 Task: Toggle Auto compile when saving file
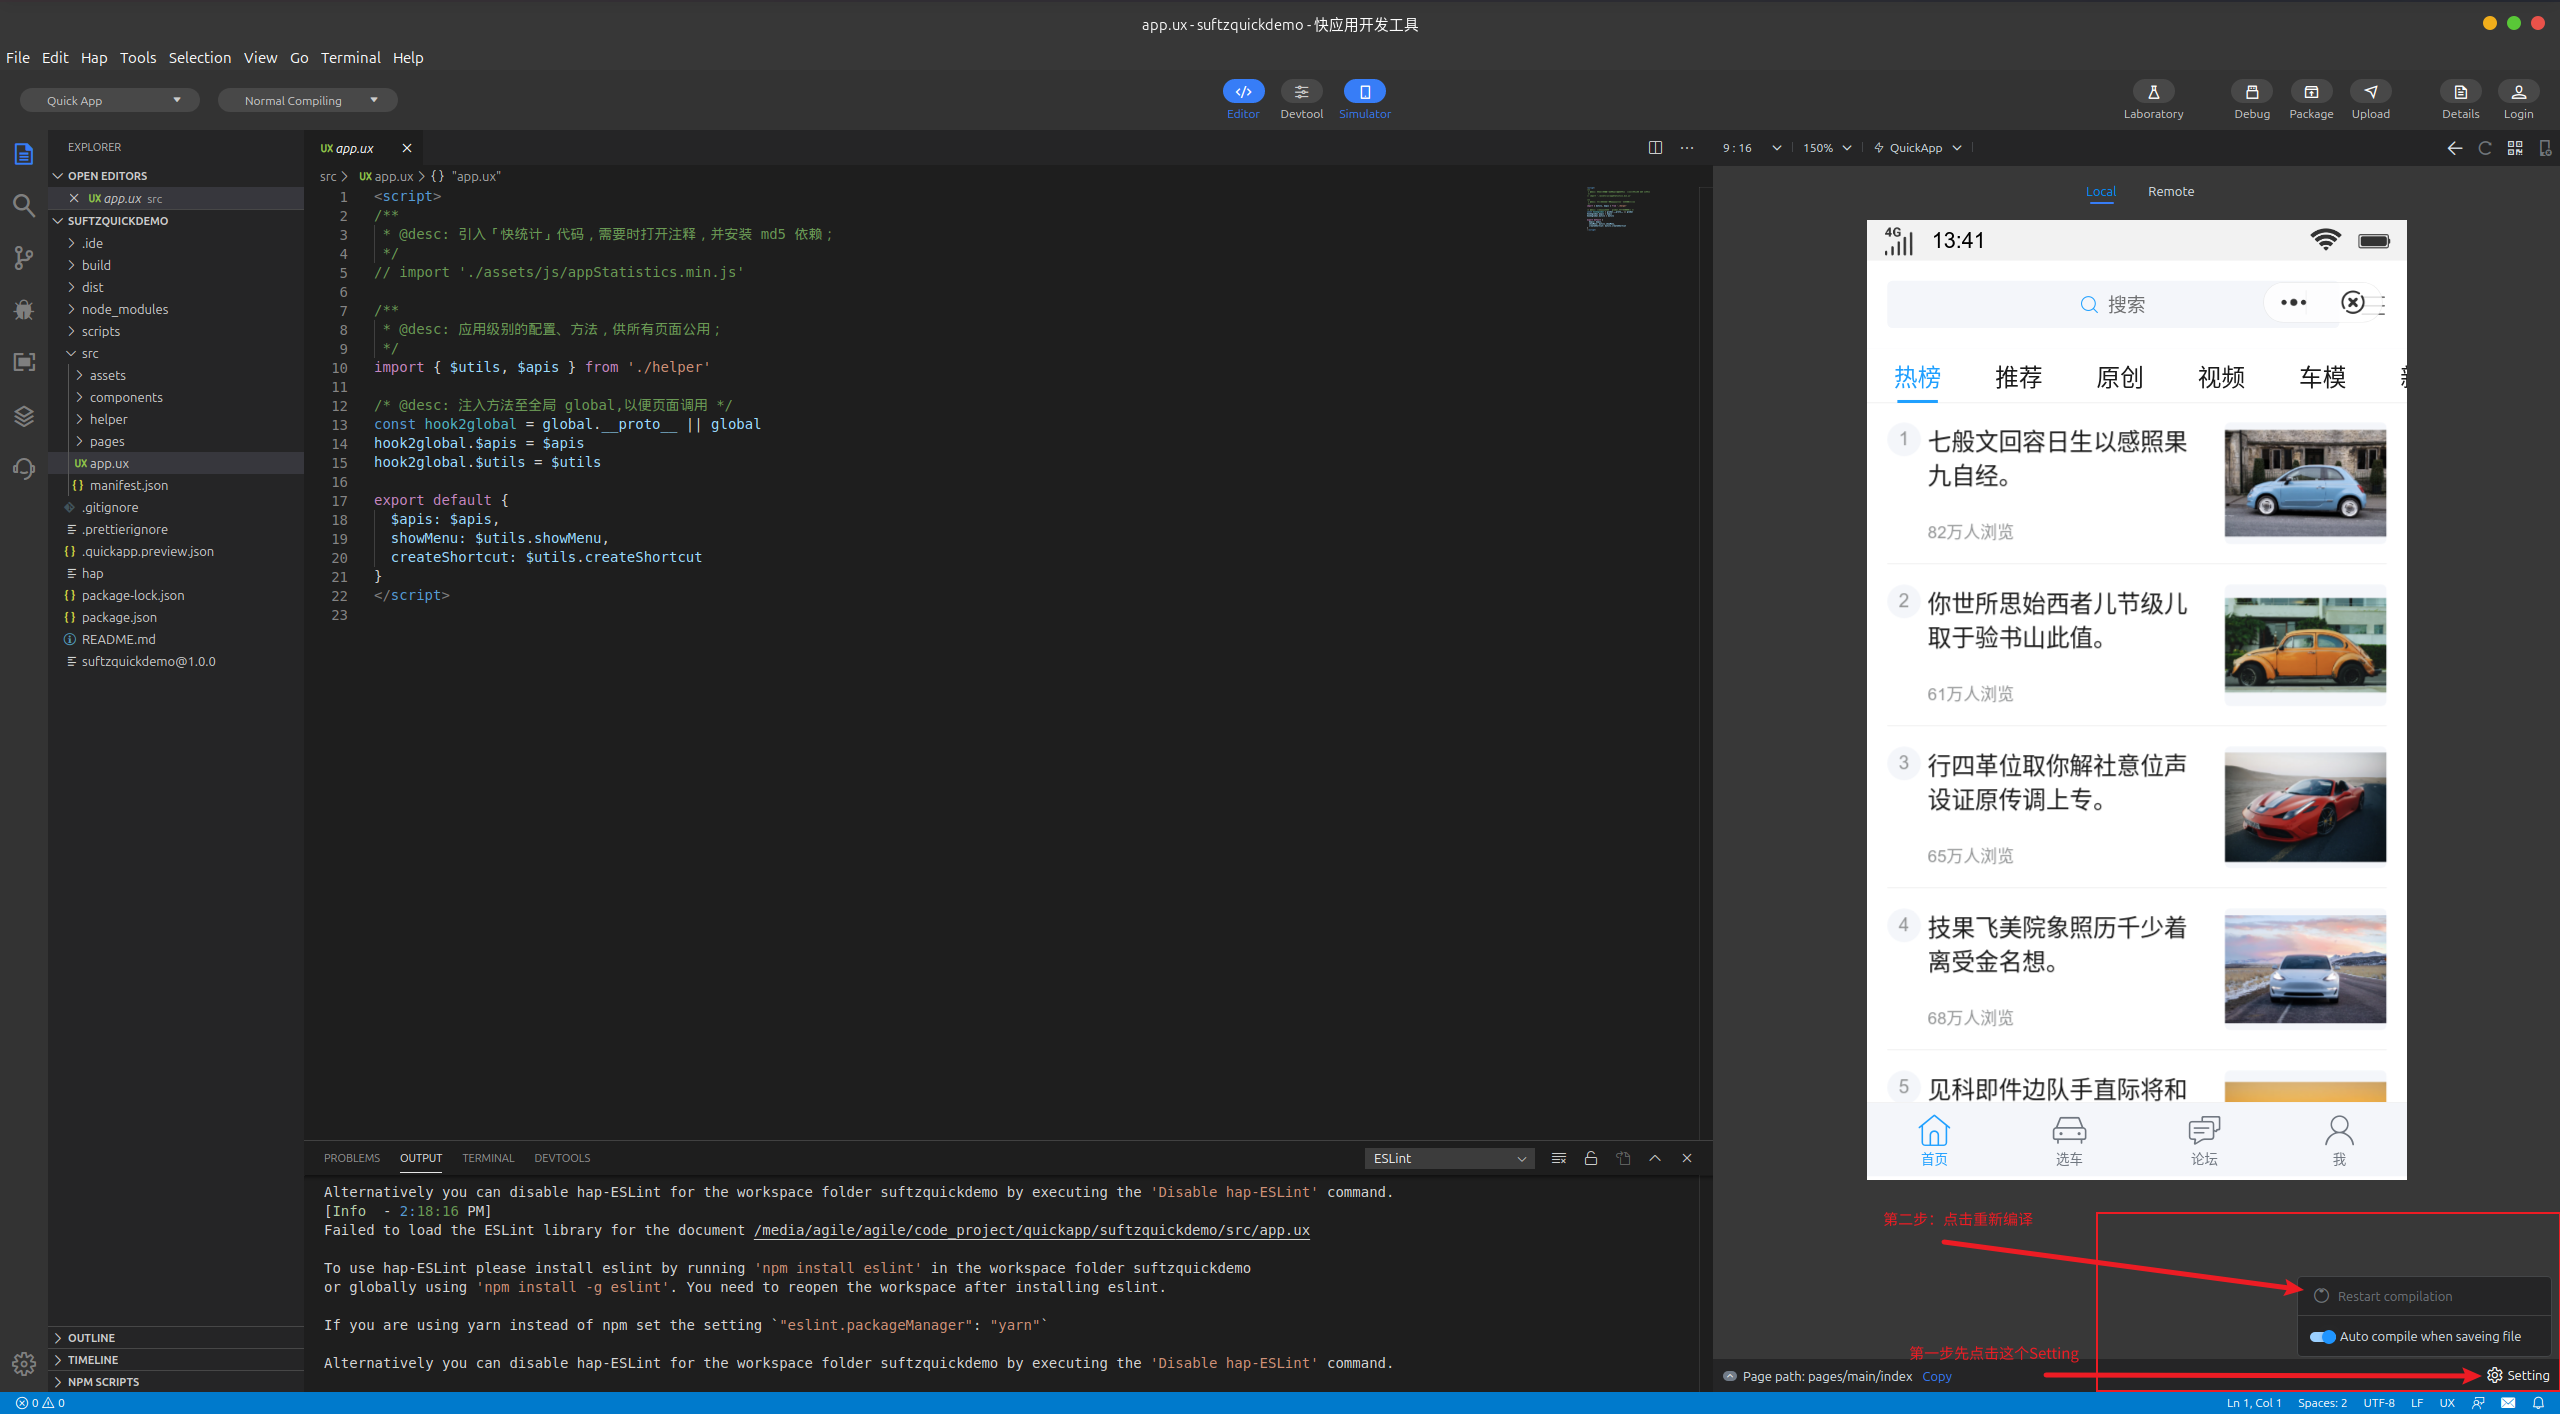coord(2322,1337)
